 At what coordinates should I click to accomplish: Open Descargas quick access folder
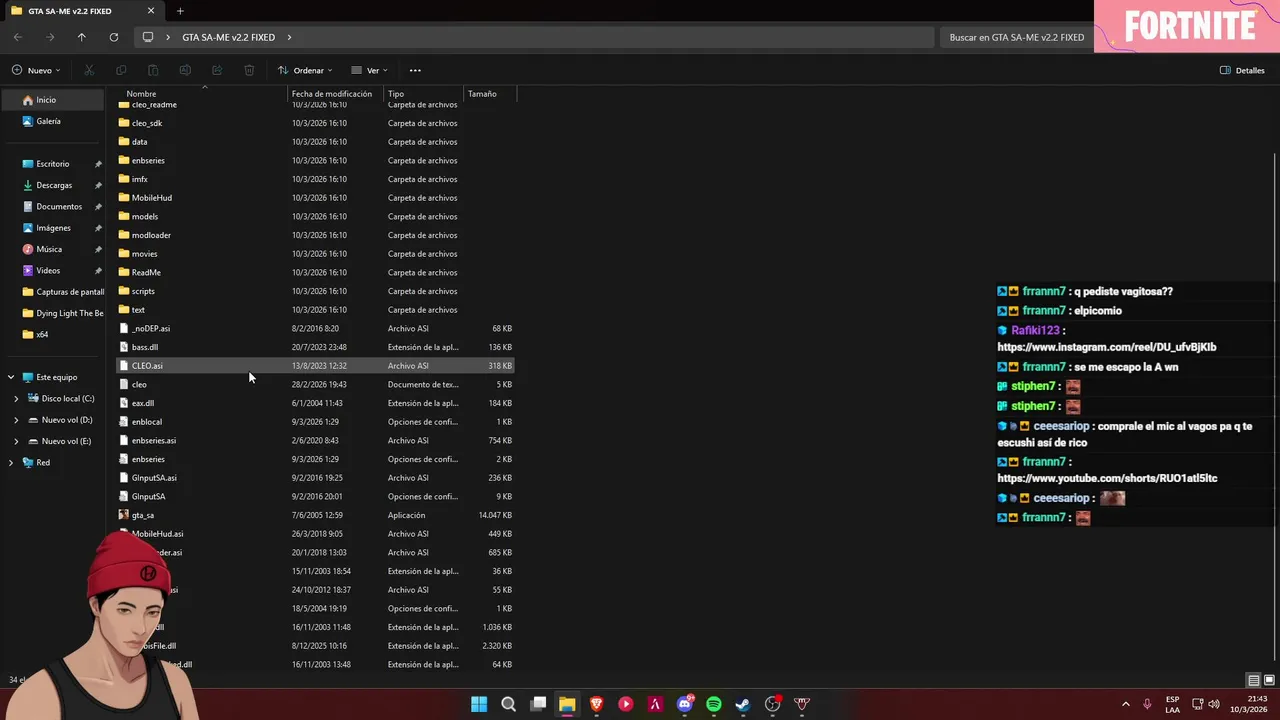[54, 185]
